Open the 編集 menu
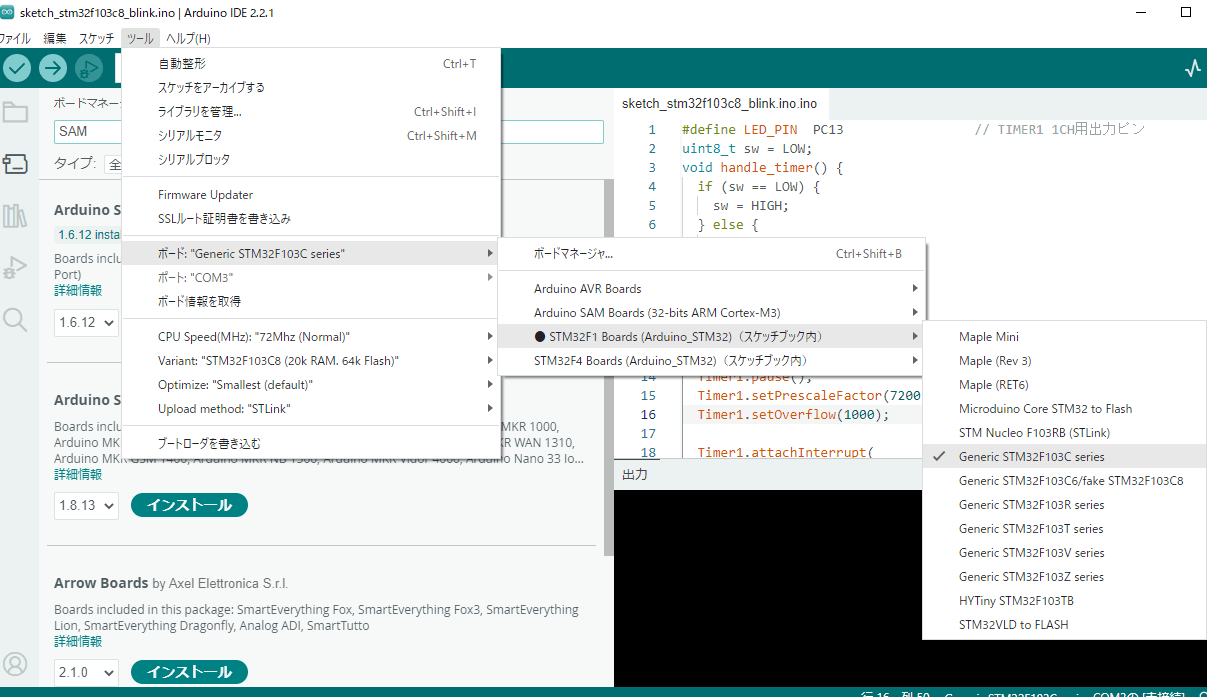 click(55, 38)
